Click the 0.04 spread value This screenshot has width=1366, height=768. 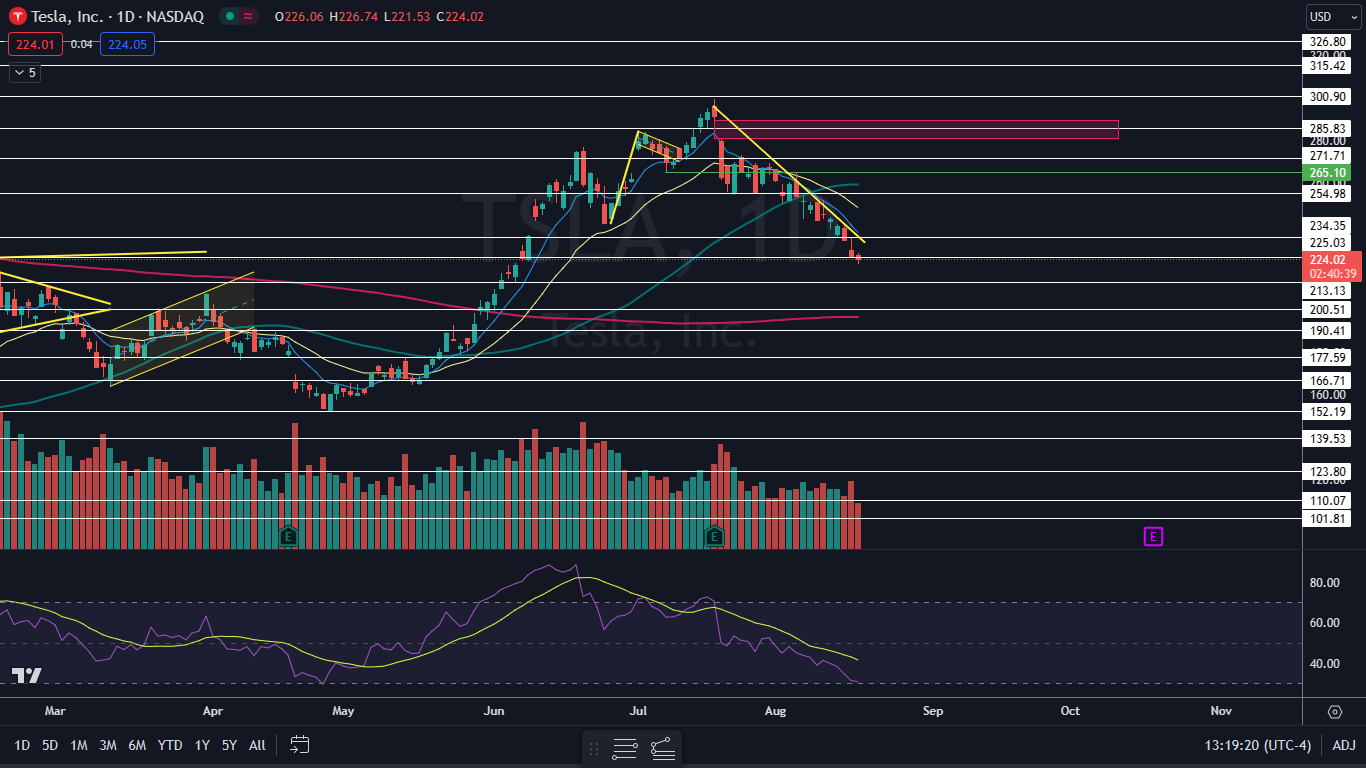(82, 44)
